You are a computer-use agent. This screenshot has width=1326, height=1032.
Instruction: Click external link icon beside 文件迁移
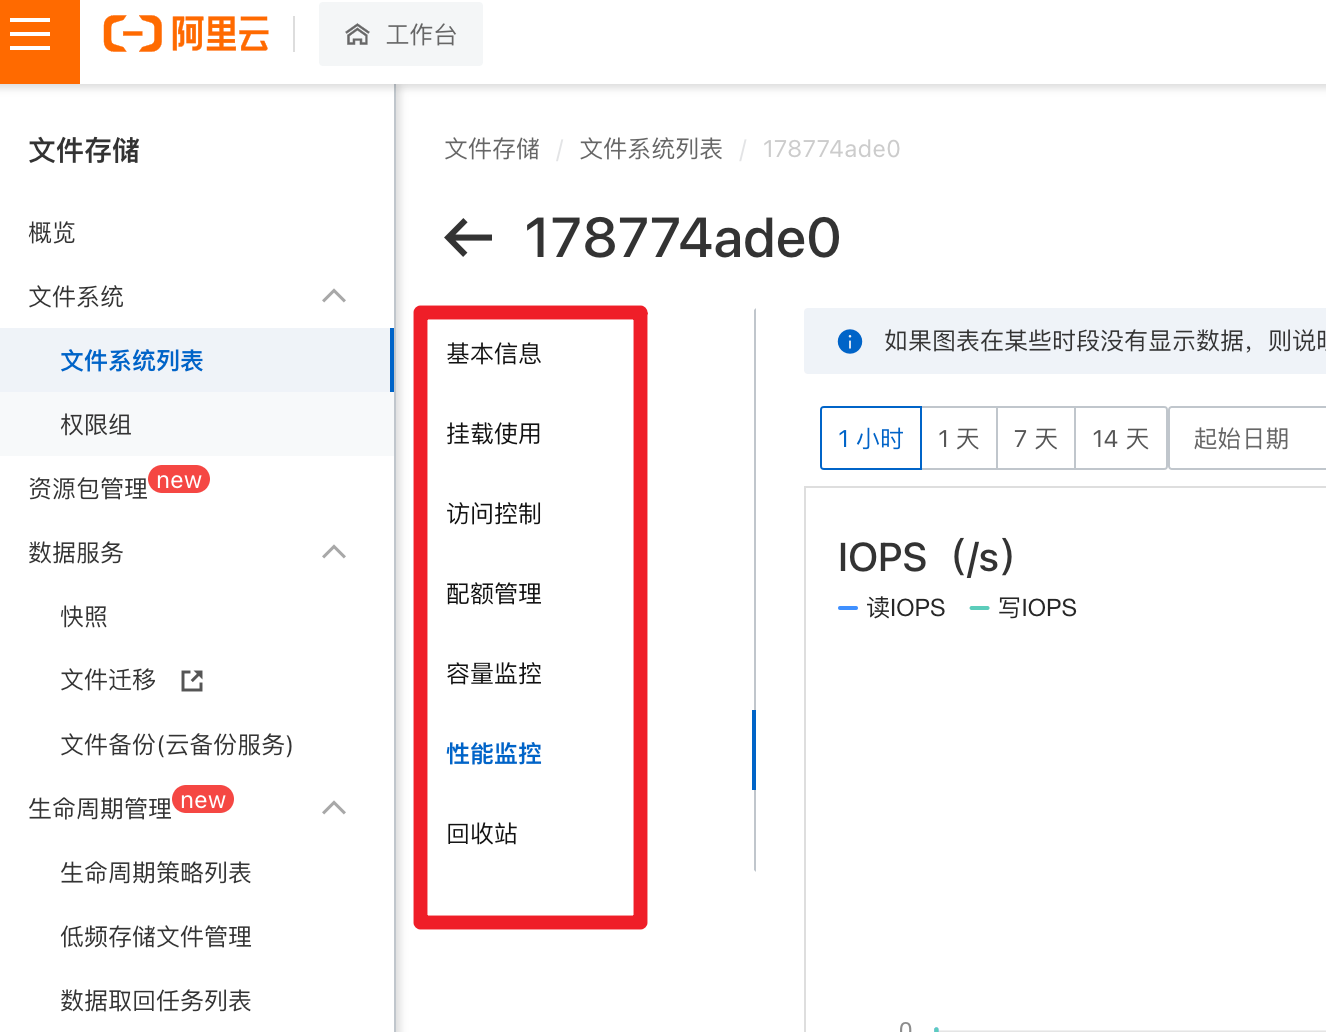click(x=190, y=680)
